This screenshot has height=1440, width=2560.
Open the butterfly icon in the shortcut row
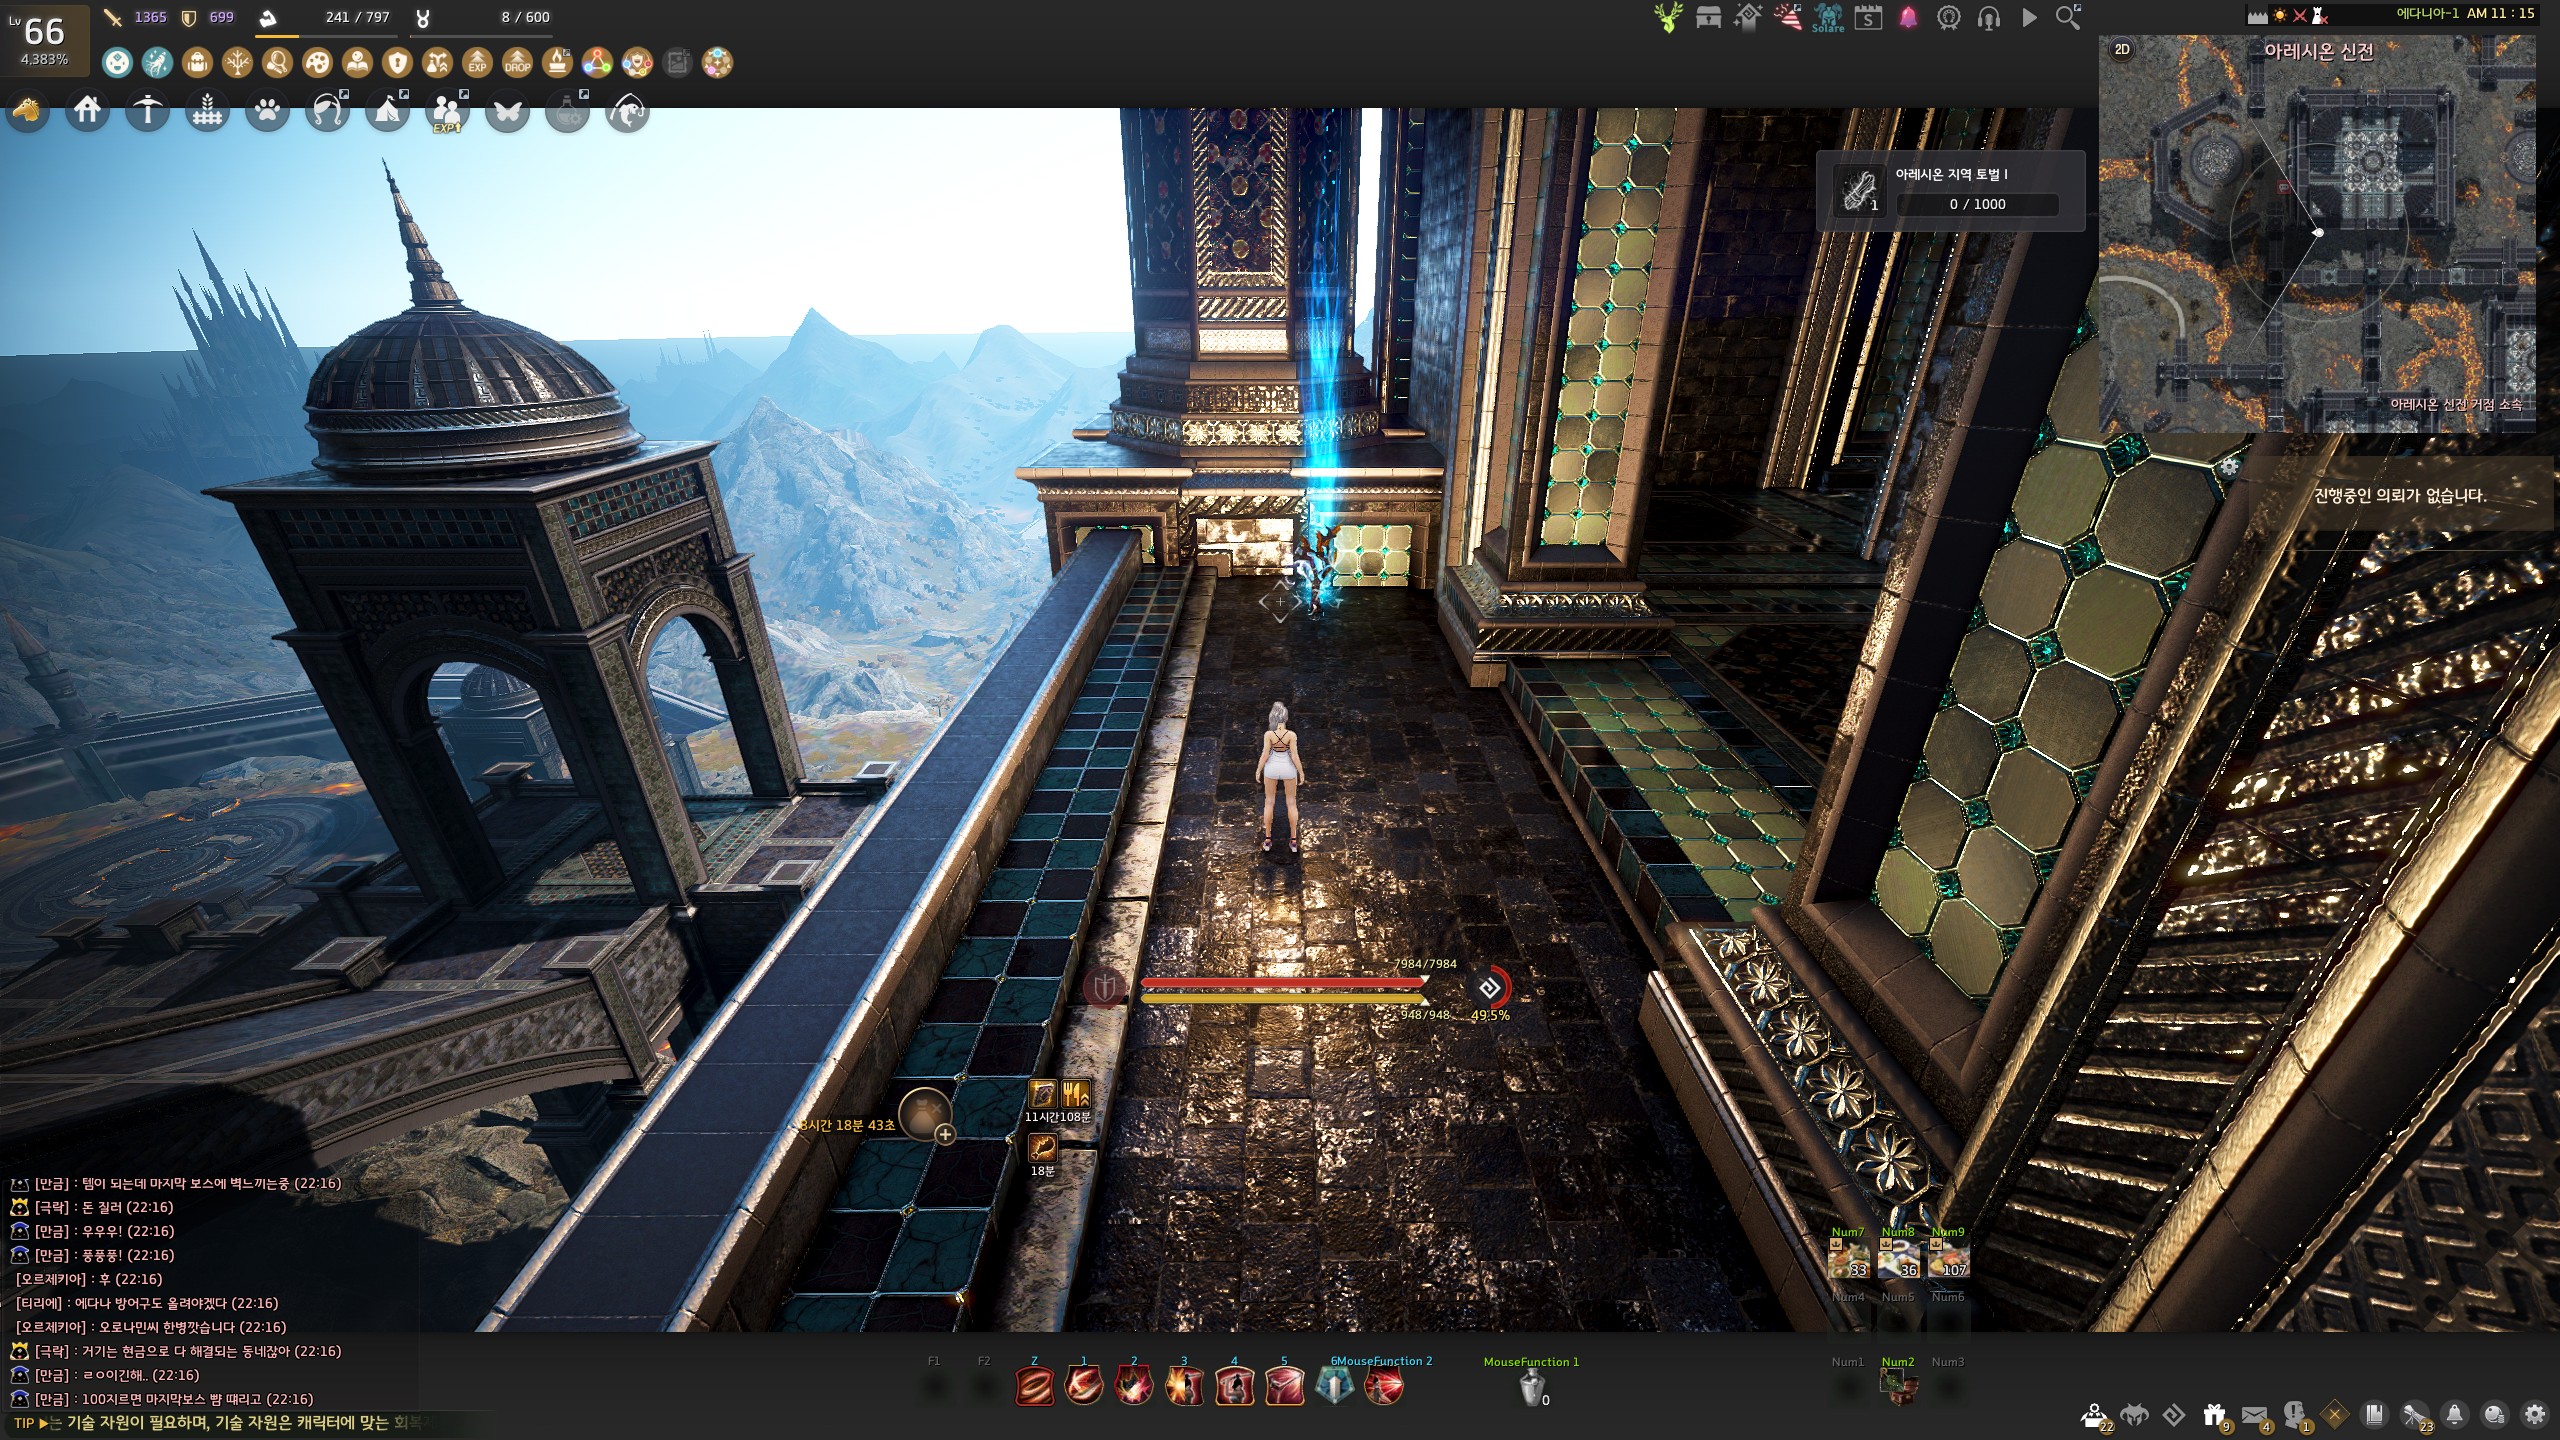pyautogui.click(x=508, y=111)
